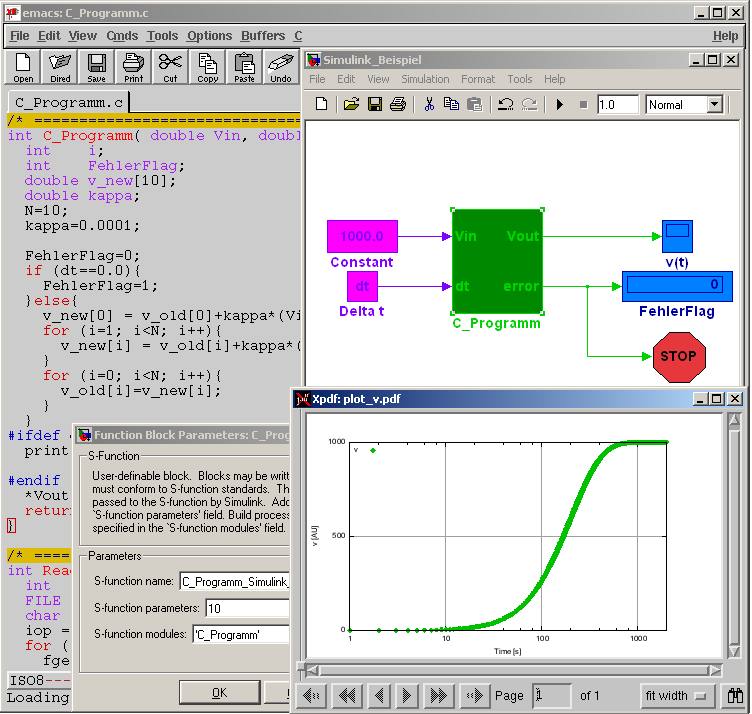Click the Copy icon in emacs toolbar
This screenshot has width=752, height=714.
pos(207,67)
